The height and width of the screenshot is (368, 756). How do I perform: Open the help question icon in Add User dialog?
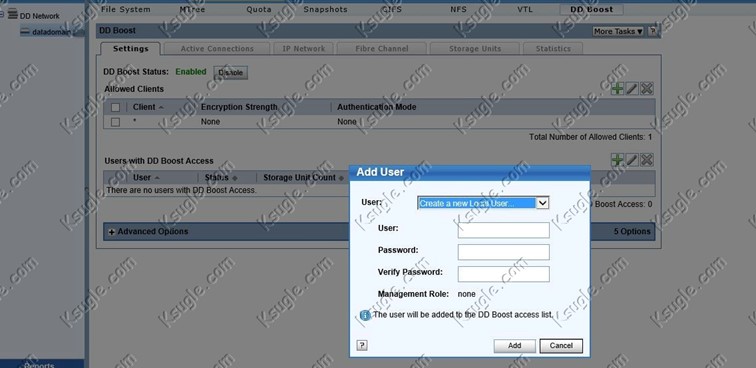(362, 345)
